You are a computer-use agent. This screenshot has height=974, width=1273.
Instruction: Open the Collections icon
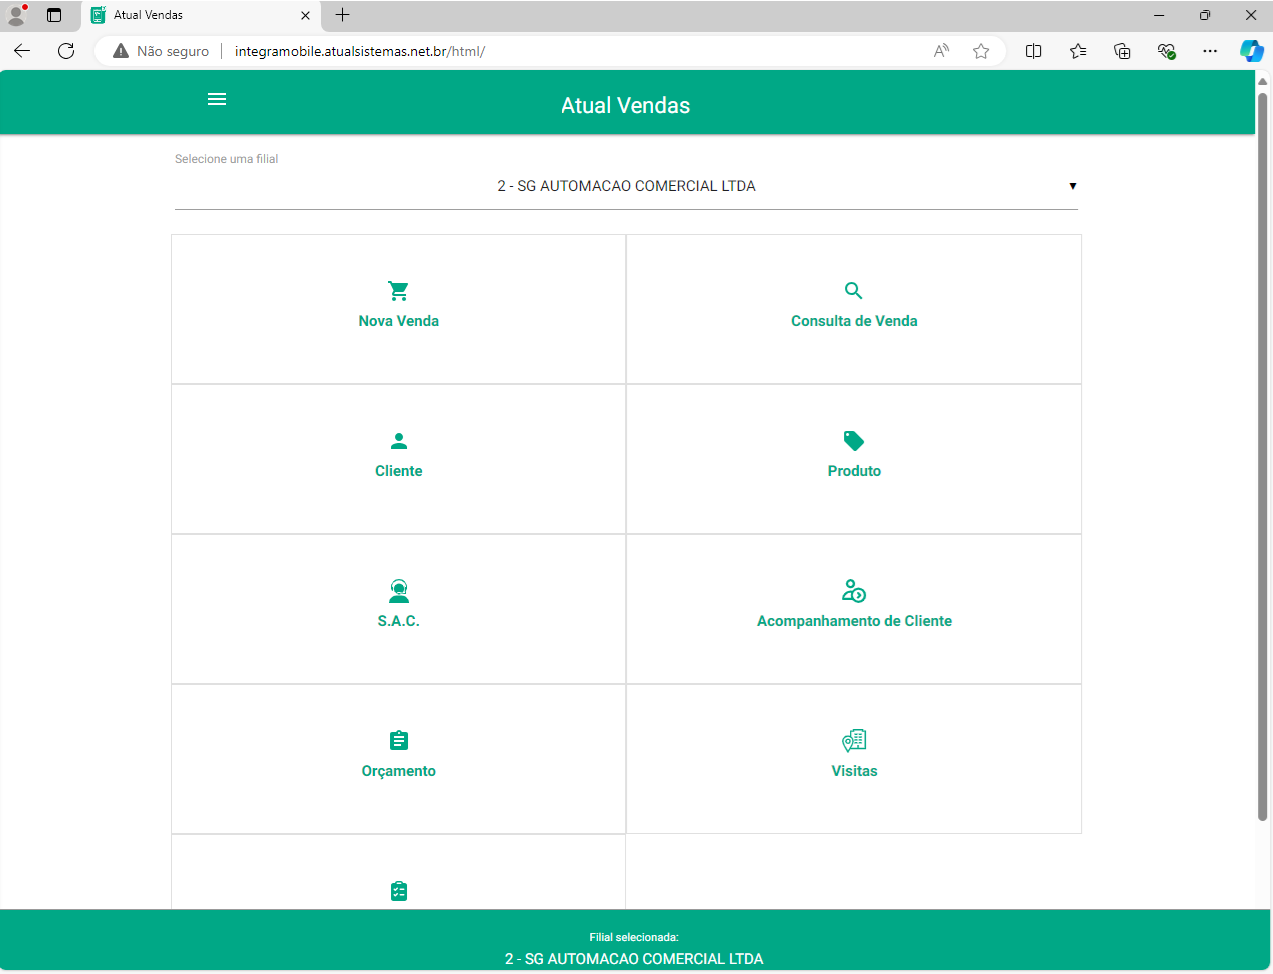tap(1122, 51)
